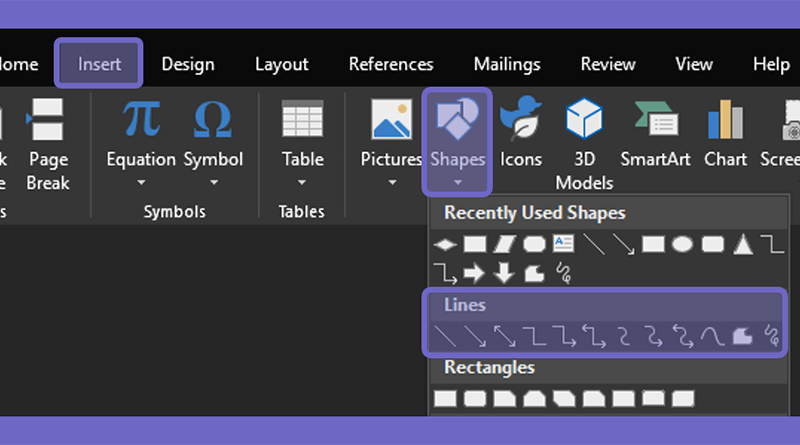Switch to the Design tab

pyautogui.click(x=188, y=64)
